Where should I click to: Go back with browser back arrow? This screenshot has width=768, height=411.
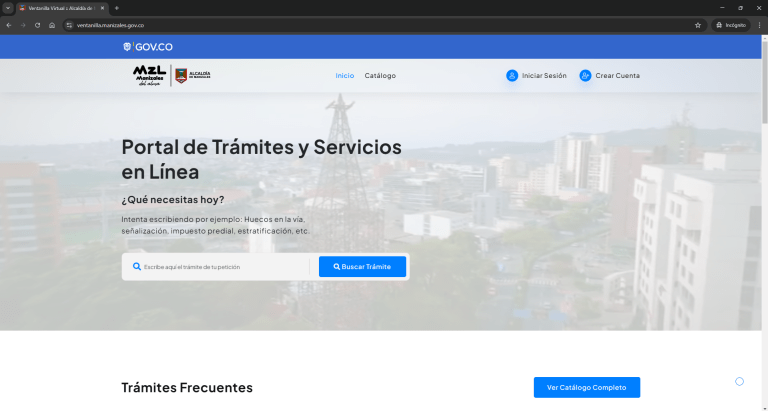point(9,25)
